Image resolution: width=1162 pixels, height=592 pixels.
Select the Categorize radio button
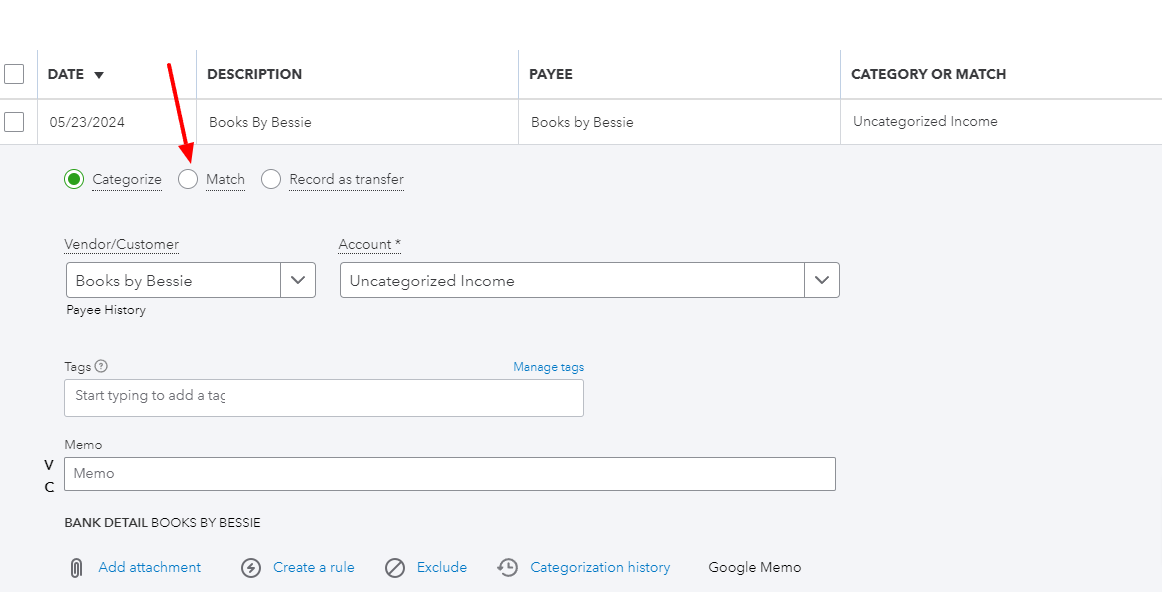[74, 180]
